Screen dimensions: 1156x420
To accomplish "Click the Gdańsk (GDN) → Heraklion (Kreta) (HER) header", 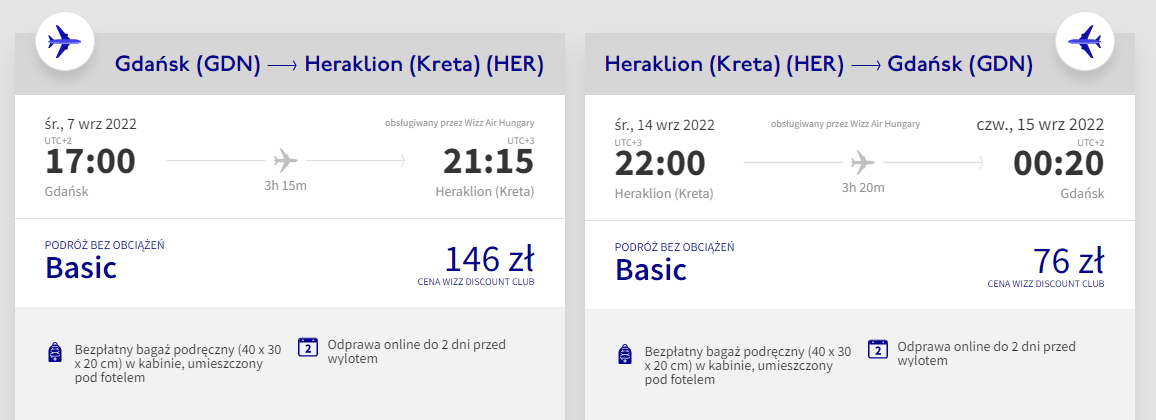I will 330,65.
